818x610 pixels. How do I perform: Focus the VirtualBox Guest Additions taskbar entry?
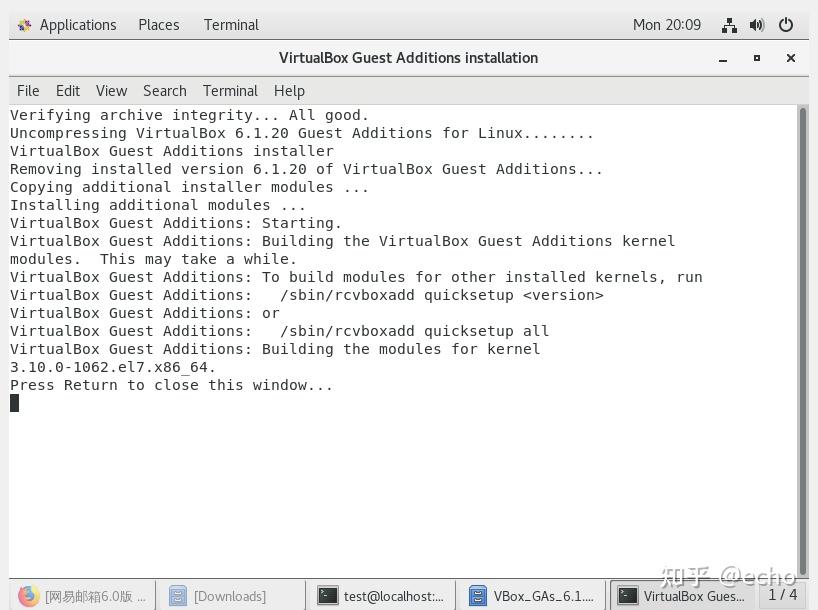(x=683, y=595)
